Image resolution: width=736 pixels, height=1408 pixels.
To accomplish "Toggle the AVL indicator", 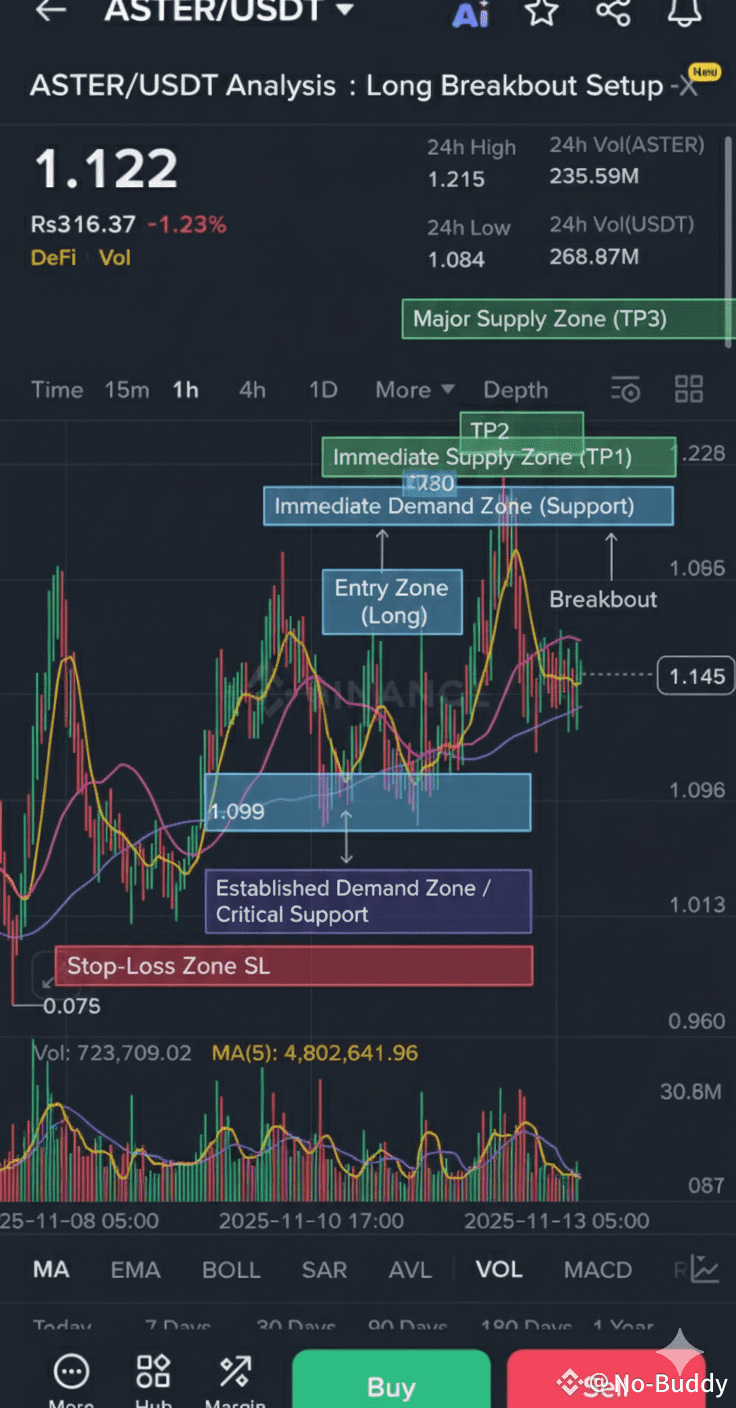I will 410,1270.
